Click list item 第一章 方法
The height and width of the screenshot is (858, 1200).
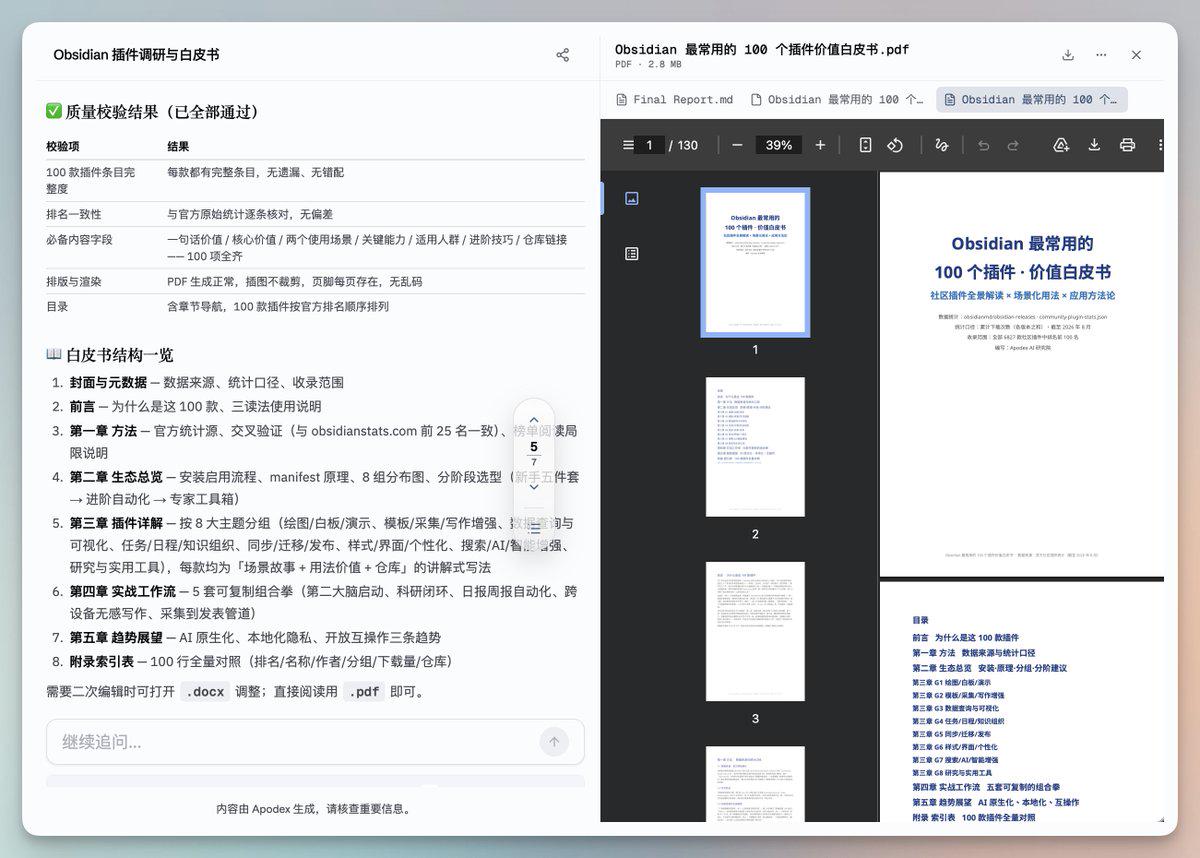[x=103, y=431]
